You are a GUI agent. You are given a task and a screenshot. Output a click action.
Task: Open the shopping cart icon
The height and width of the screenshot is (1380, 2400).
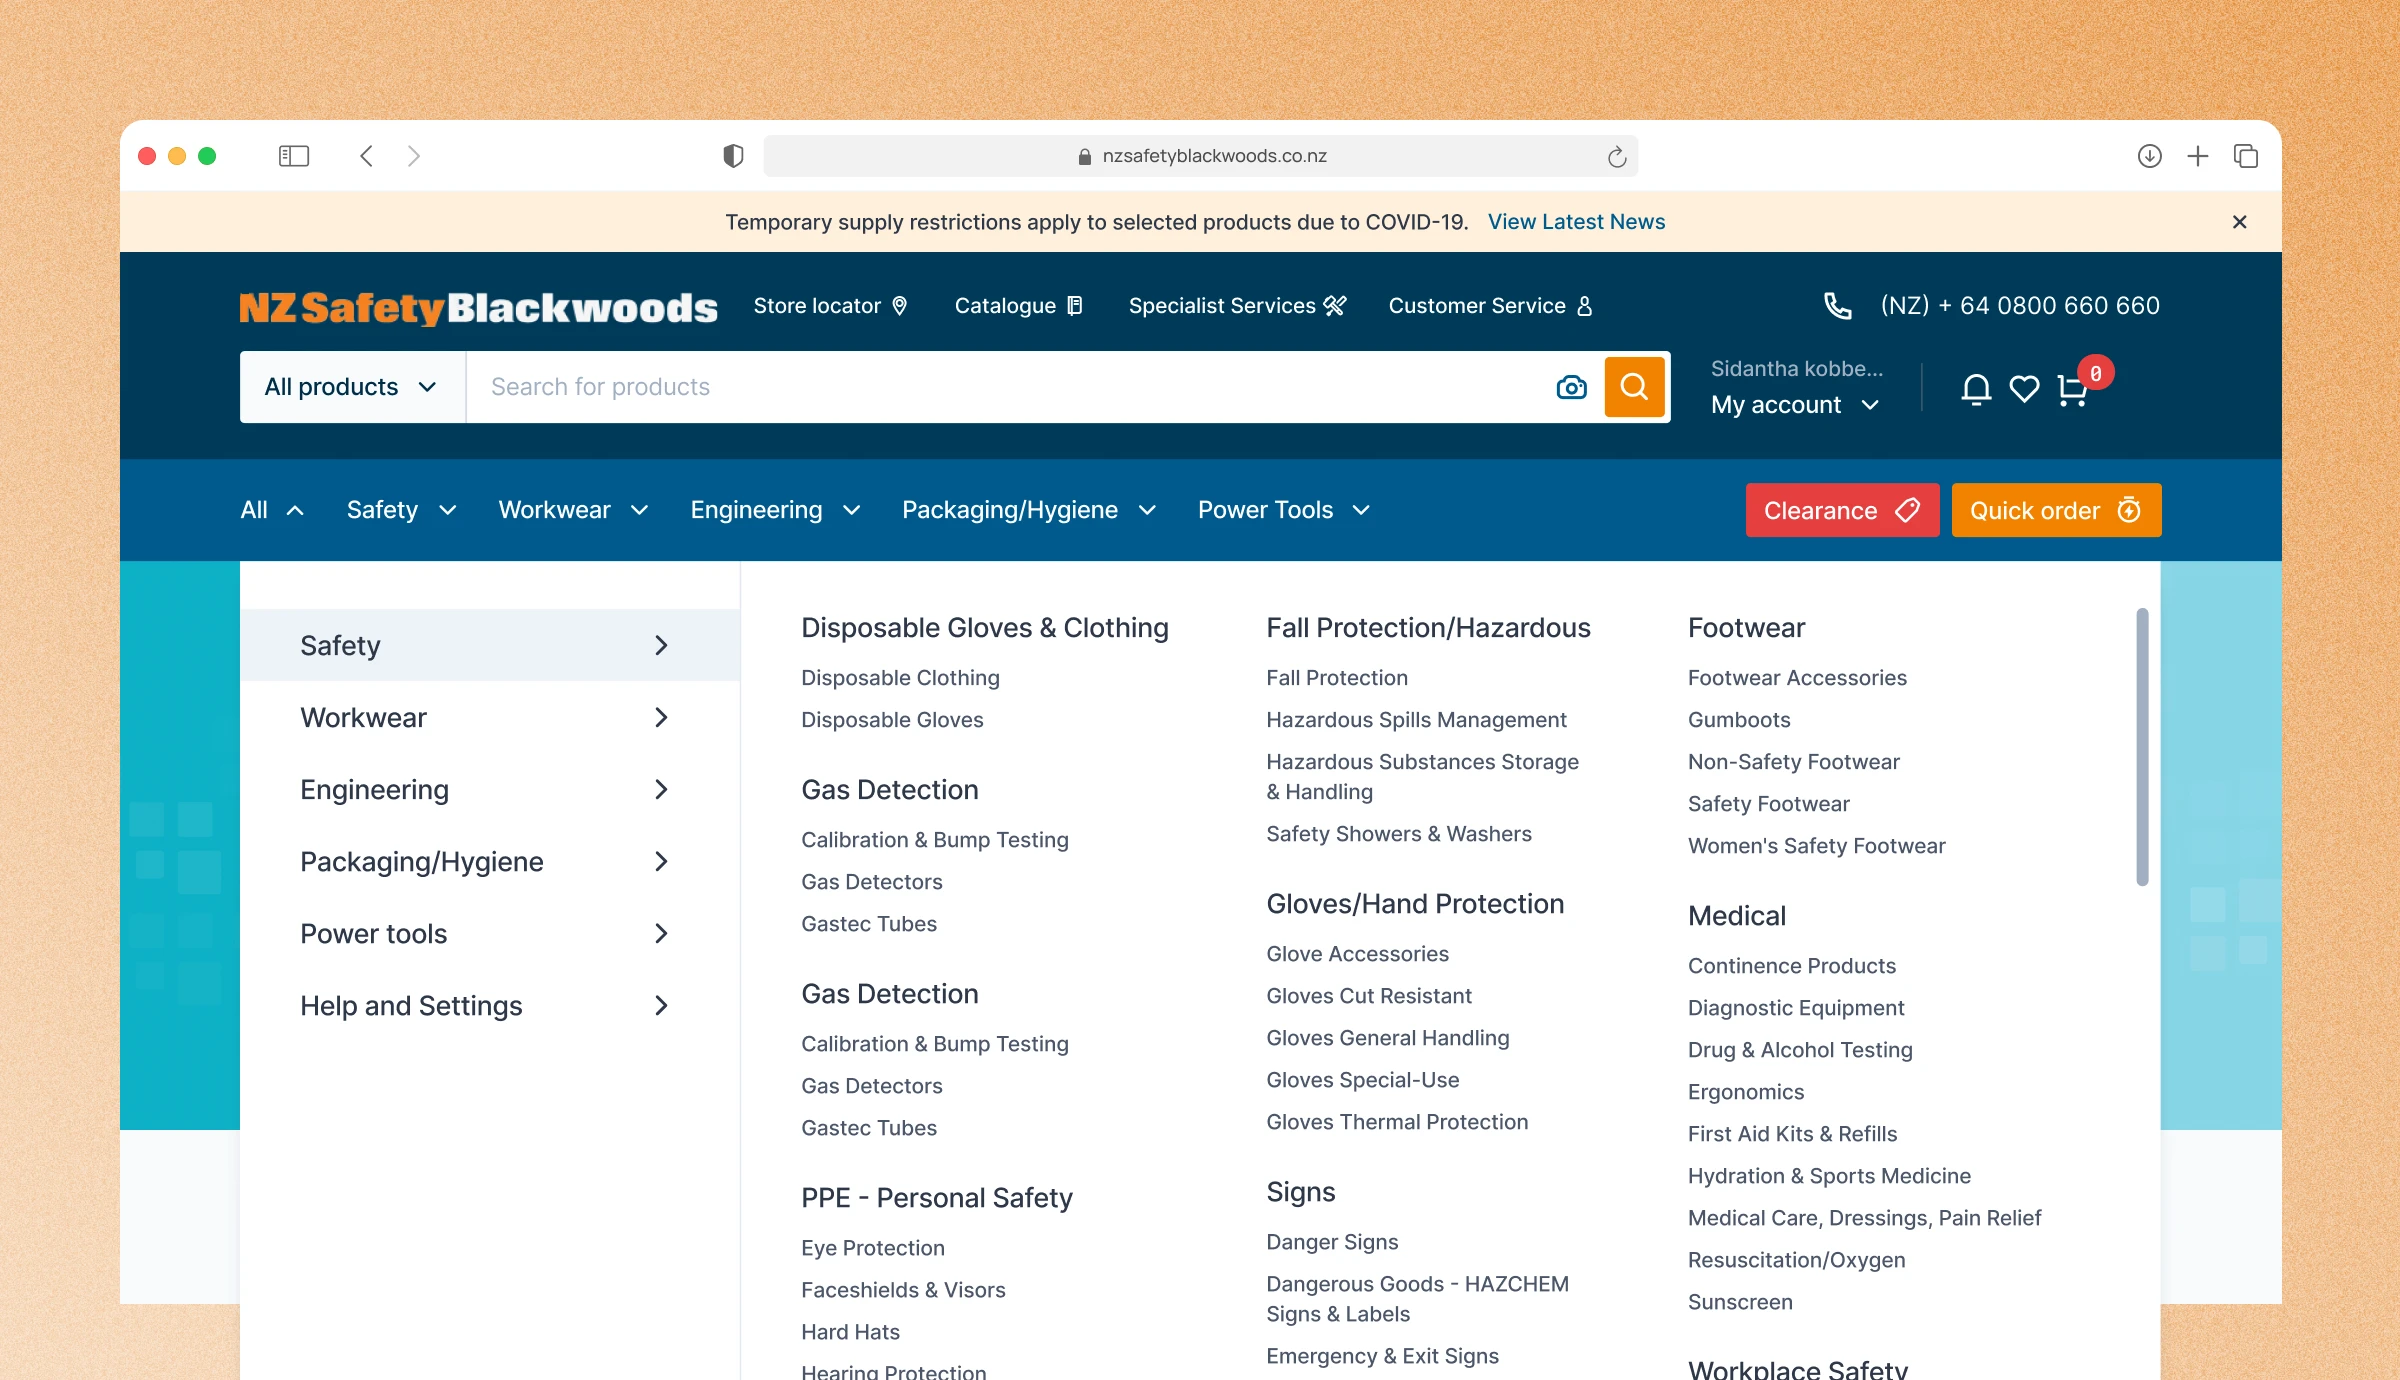tap(2072, 389)
